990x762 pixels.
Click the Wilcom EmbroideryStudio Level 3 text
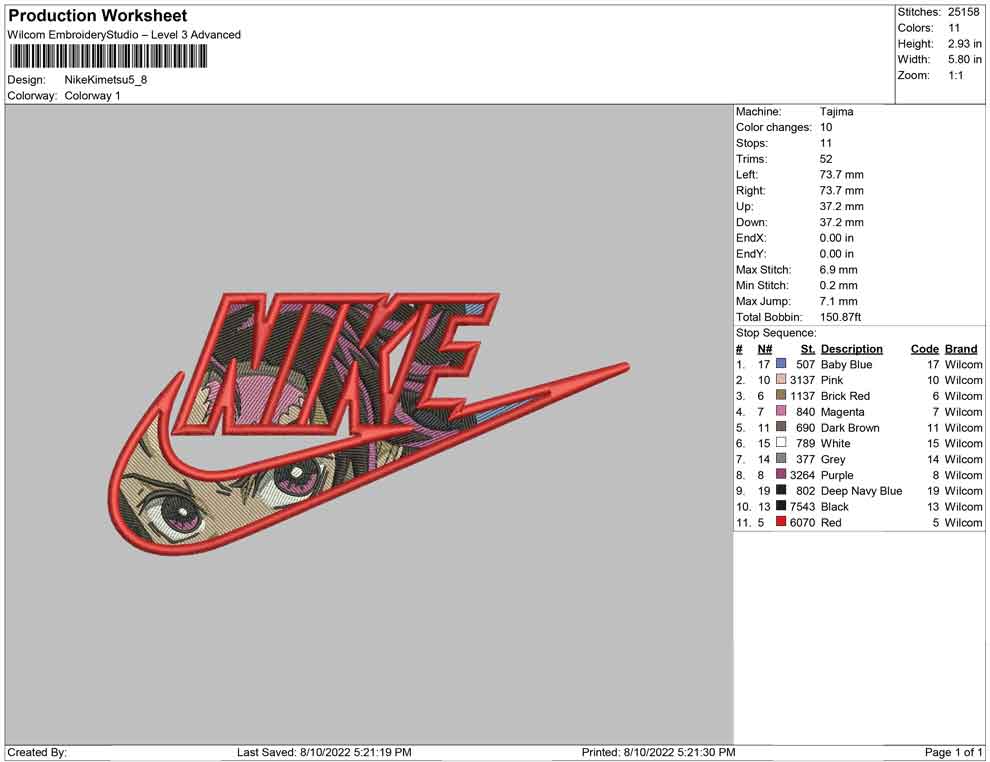point(124,35)
